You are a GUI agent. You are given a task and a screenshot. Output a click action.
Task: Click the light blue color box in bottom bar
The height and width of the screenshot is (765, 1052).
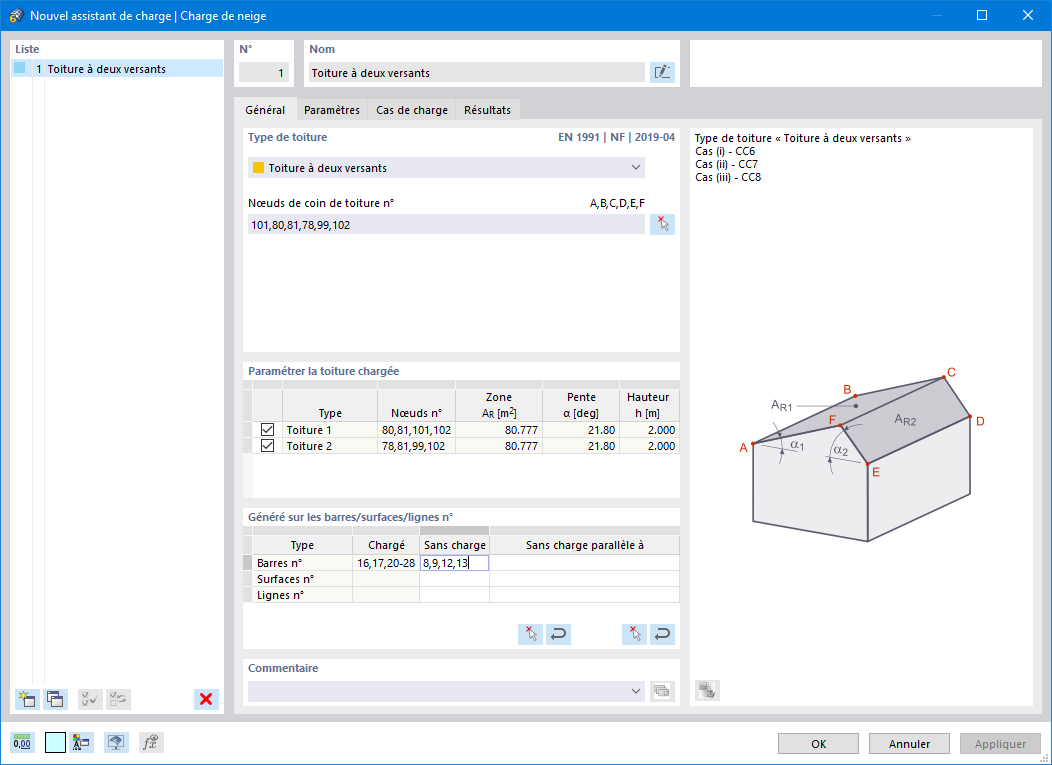click(55, 742)
